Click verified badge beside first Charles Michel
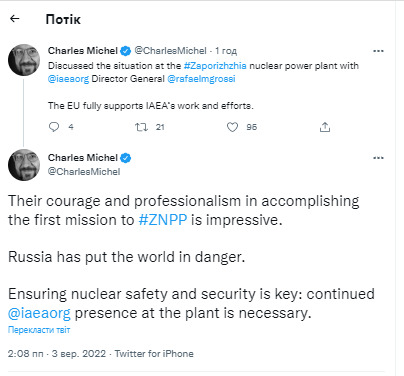Image resolution: width=404 pixels, height=376 pixels. pos(126,51)
